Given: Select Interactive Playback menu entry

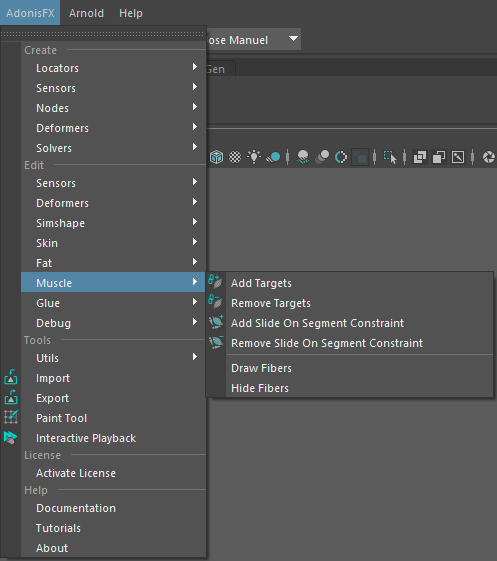Looking at the screenshot, I should [113, 438].
